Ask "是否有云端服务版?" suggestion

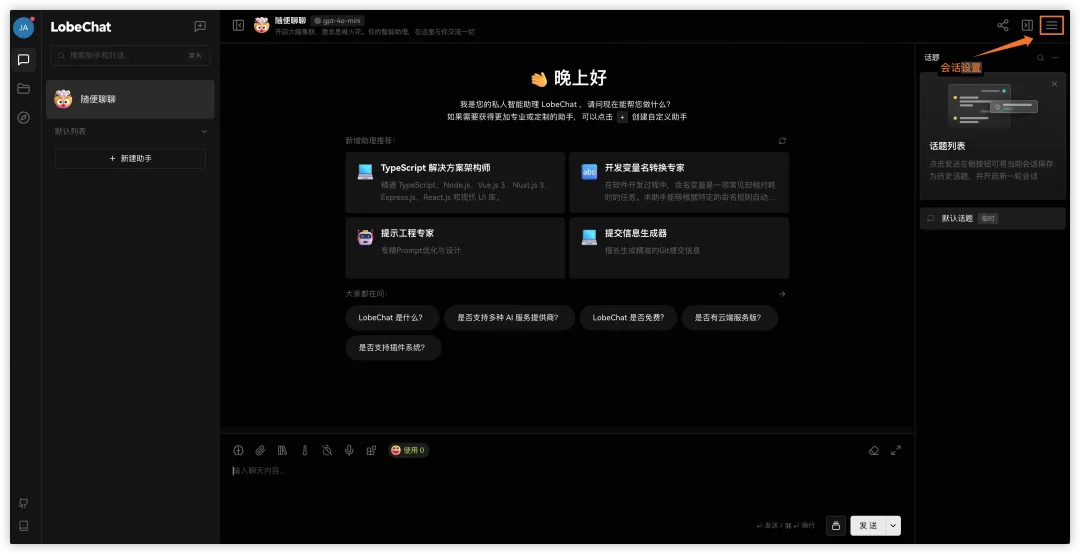(728, 318)
